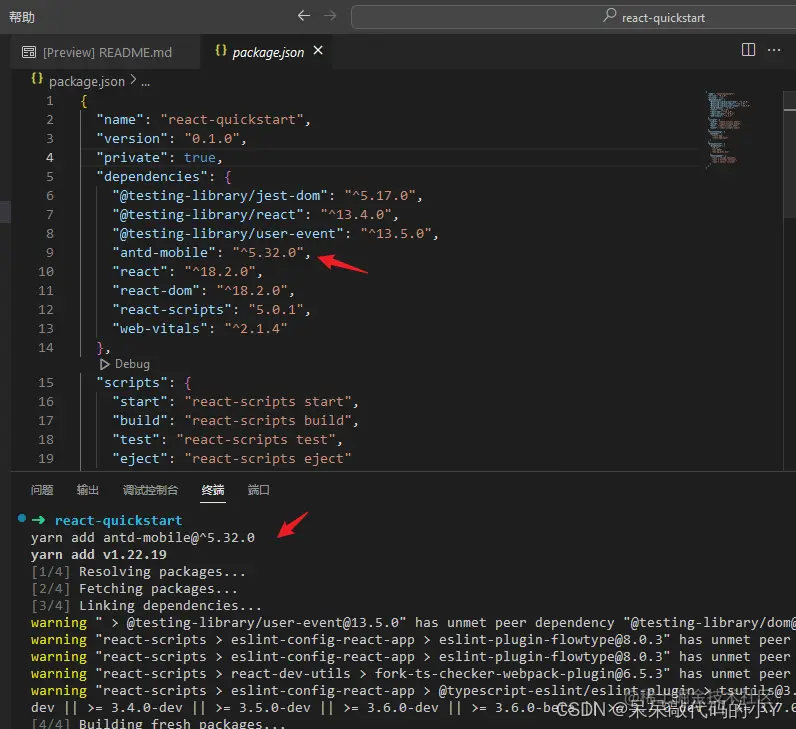
Task: Click the terminal prompt react-quickstart folder name
Action: click(x=118, y=520)
